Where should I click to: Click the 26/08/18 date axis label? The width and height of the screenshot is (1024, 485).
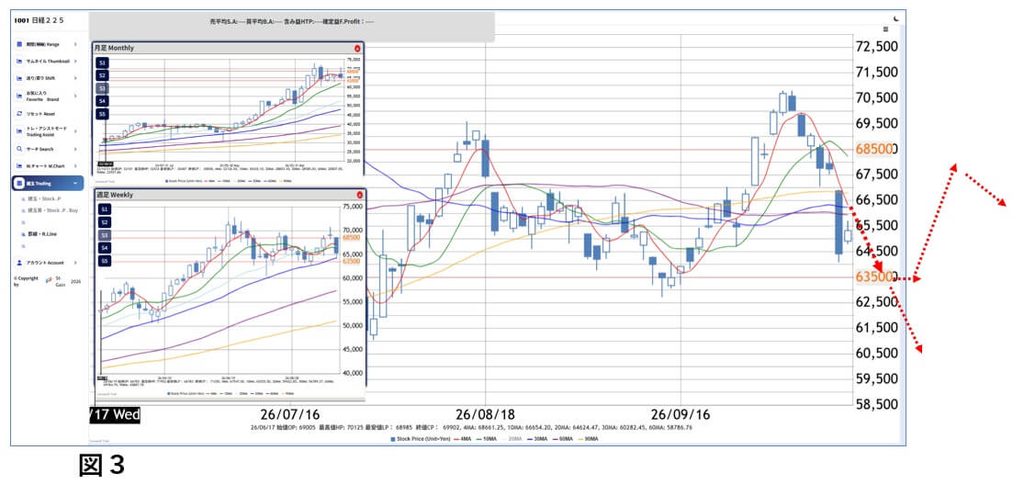(x=485, y=415)
